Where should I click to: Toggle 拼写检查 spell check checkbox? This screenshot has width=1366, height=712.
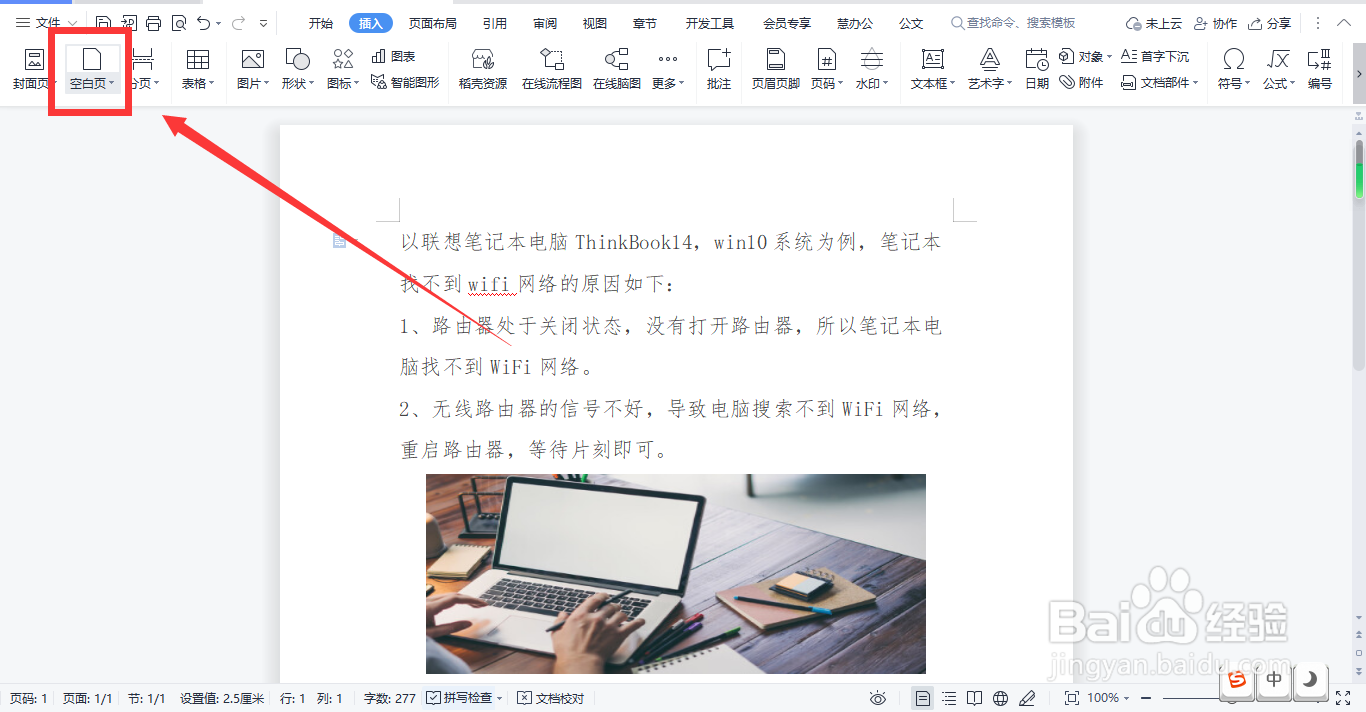coord(433,698)
